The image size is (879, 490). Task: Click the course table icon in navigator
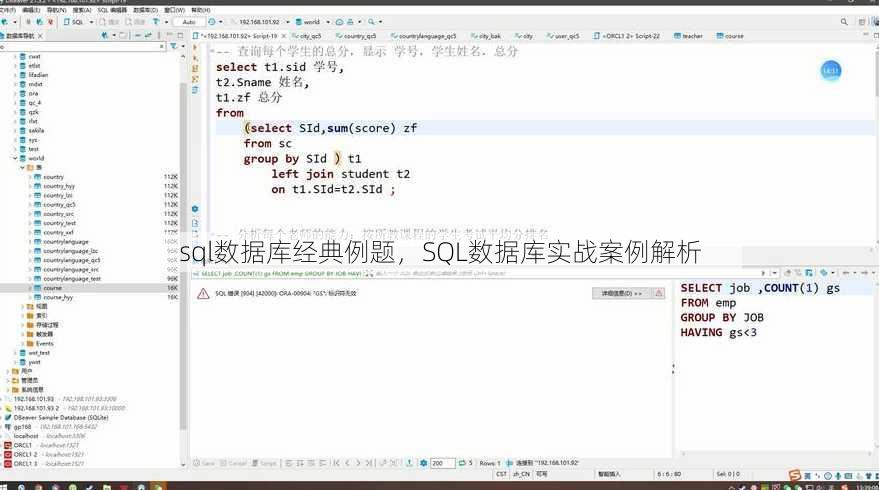click(x=38, y=288)
